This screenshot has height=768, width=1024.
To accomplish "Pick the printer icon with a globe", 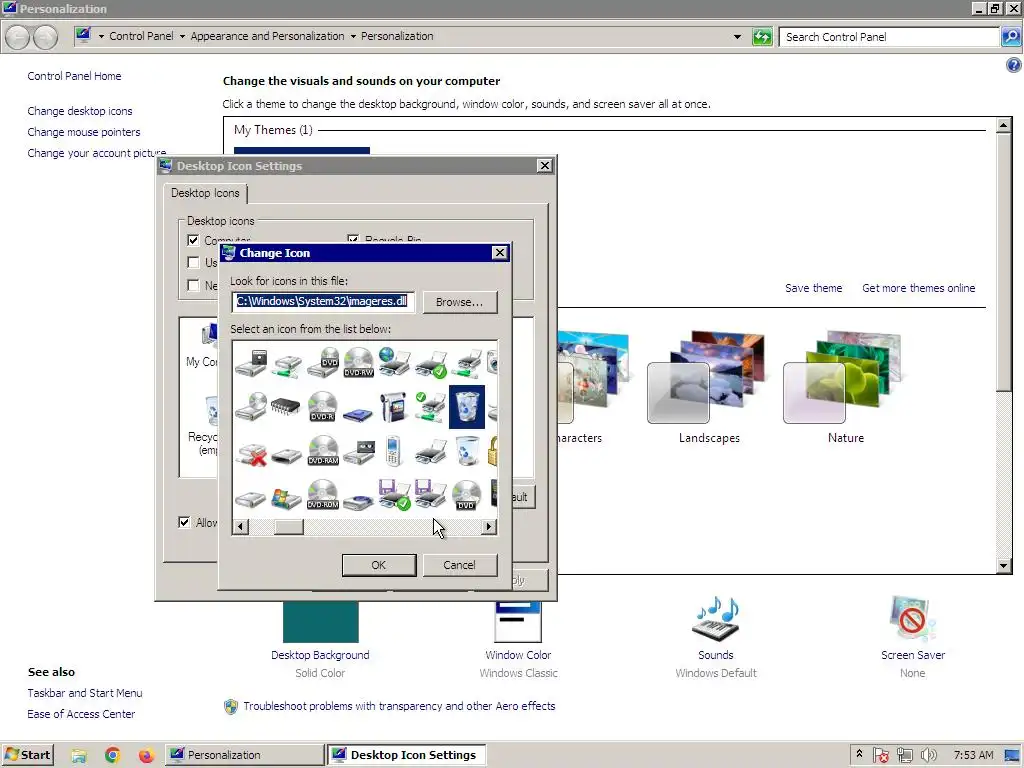I will point(394,362).
